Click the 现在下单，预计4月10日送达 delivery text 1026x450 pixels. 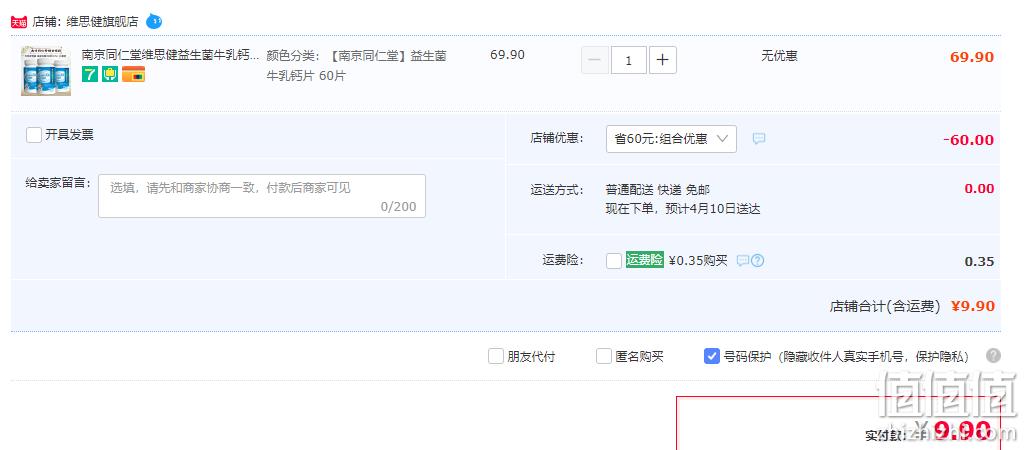pos(683,209)
